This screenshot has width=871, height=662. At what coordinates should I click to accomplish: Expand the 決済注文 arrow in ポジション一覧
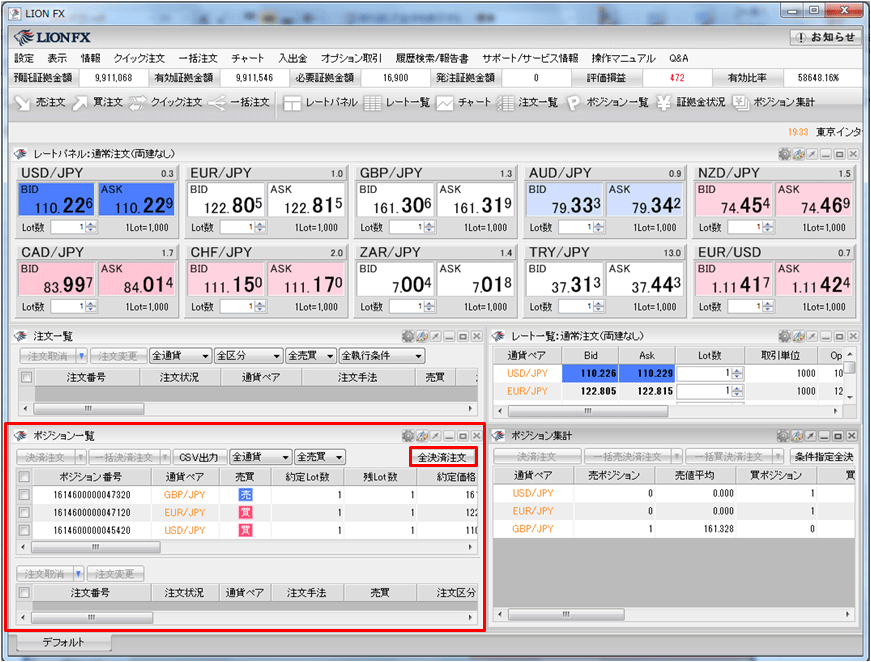click(x=81, y=457)
